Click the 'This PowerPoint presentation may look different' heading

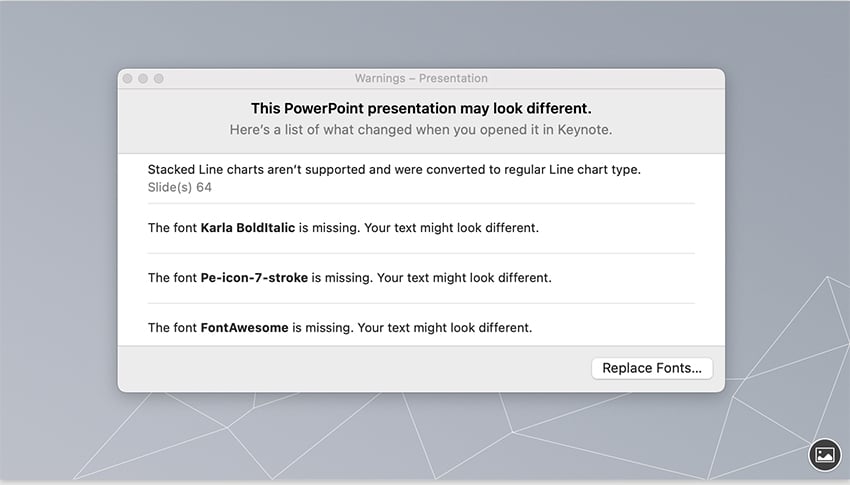(x=421, y=108)
